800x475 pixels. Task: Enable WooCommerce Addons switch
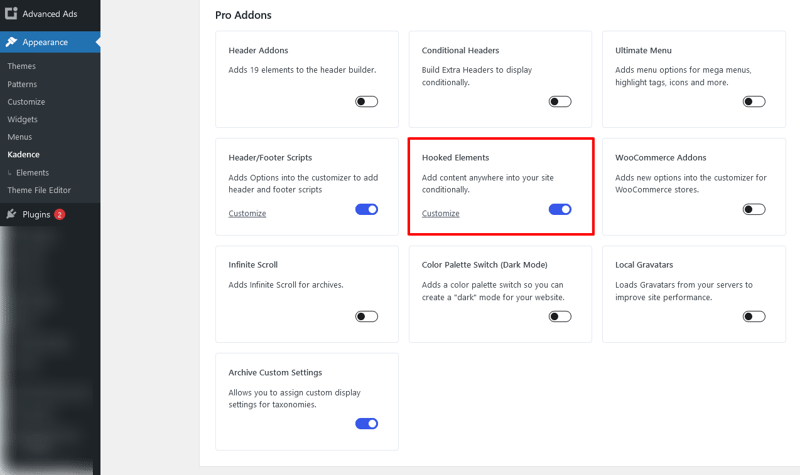(x=754, y=209)
